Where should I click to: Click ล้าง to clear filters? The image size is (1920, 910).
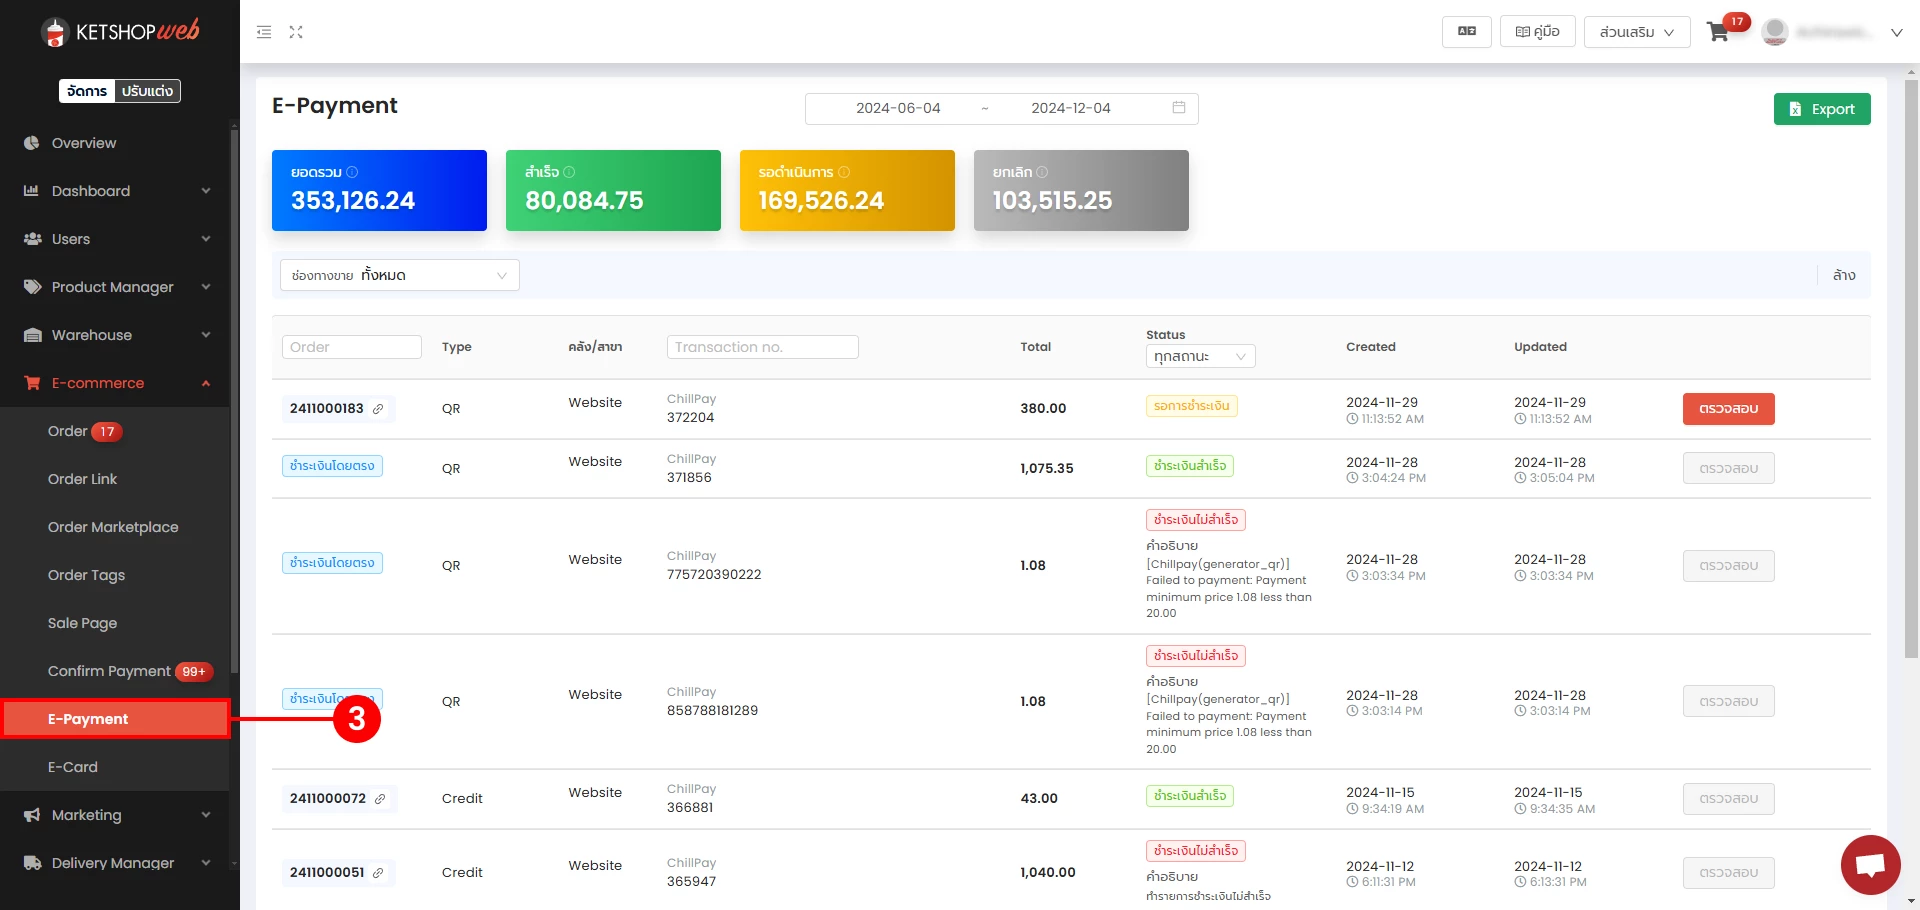(1844, 275)
